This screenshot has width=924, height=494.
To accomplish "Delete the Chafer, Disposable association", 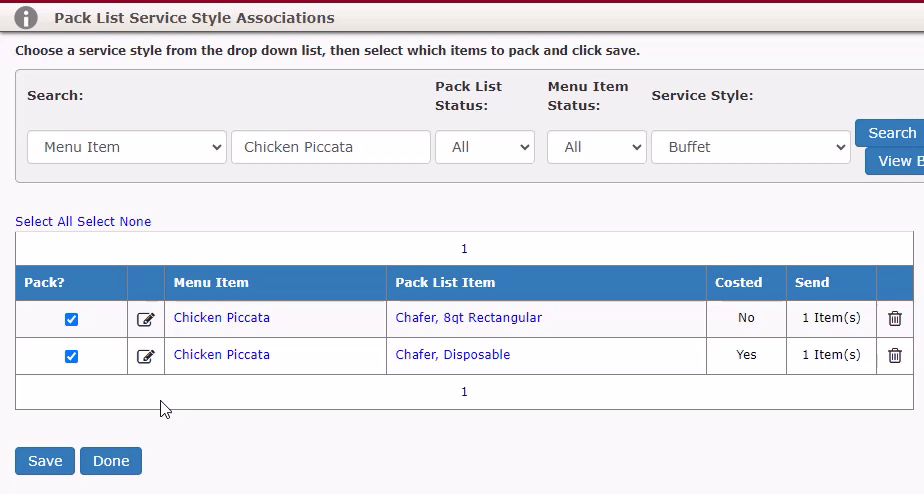I will 895,355.
